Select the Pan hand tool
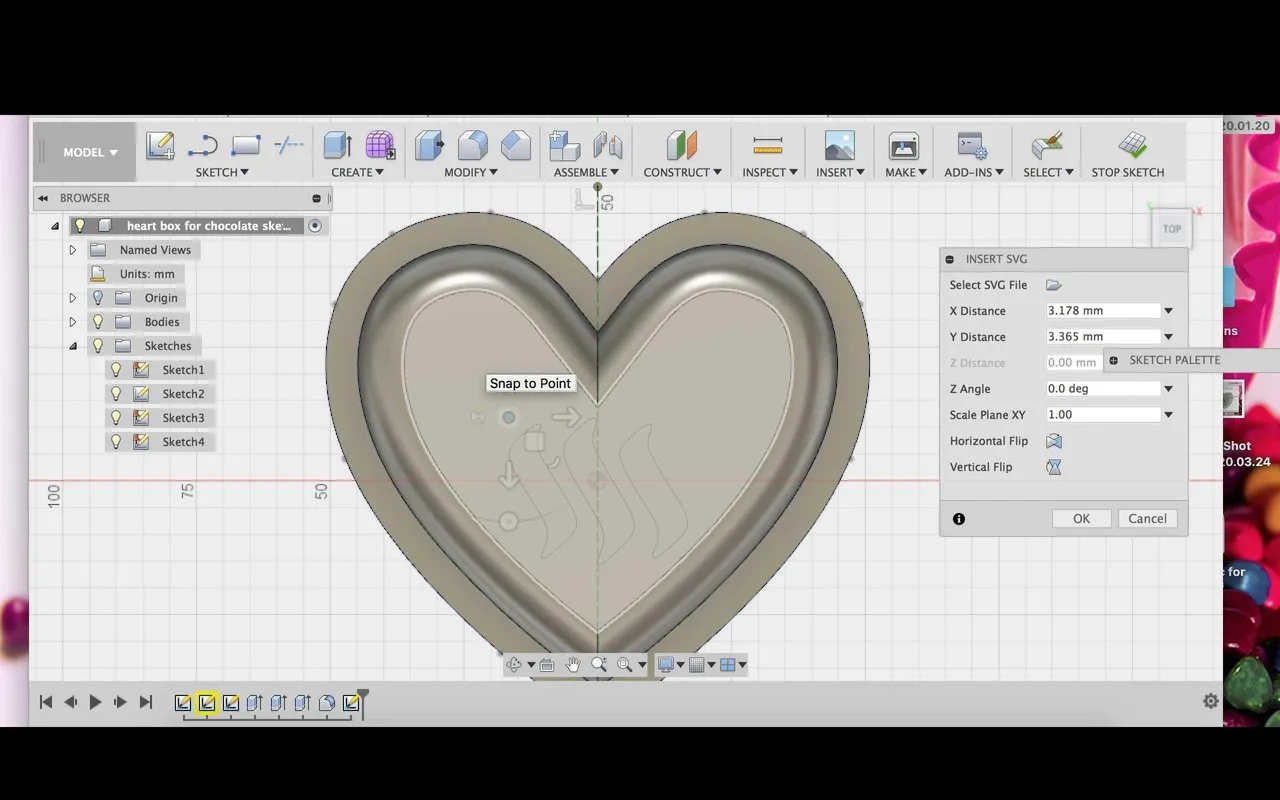The height and width of the screenshot is (800, 1280). (x=573, y=664)
